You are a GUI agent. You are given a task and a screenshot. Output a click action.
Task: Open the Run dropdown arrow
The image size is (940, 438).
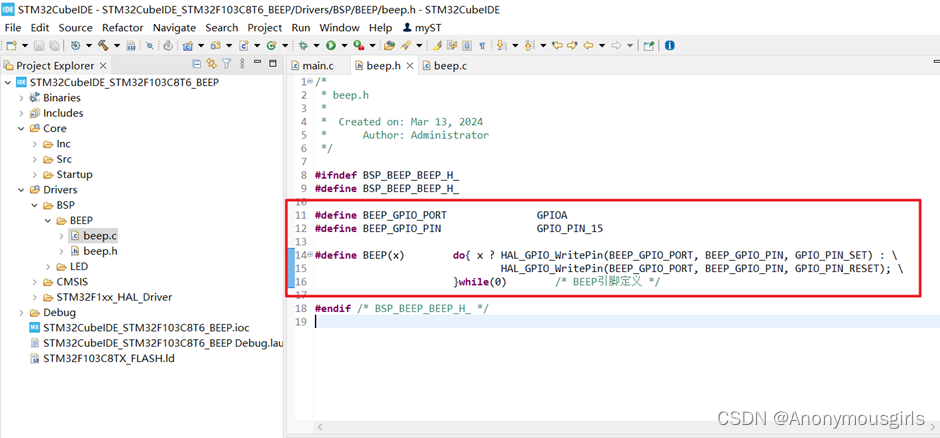click(344, 46)
